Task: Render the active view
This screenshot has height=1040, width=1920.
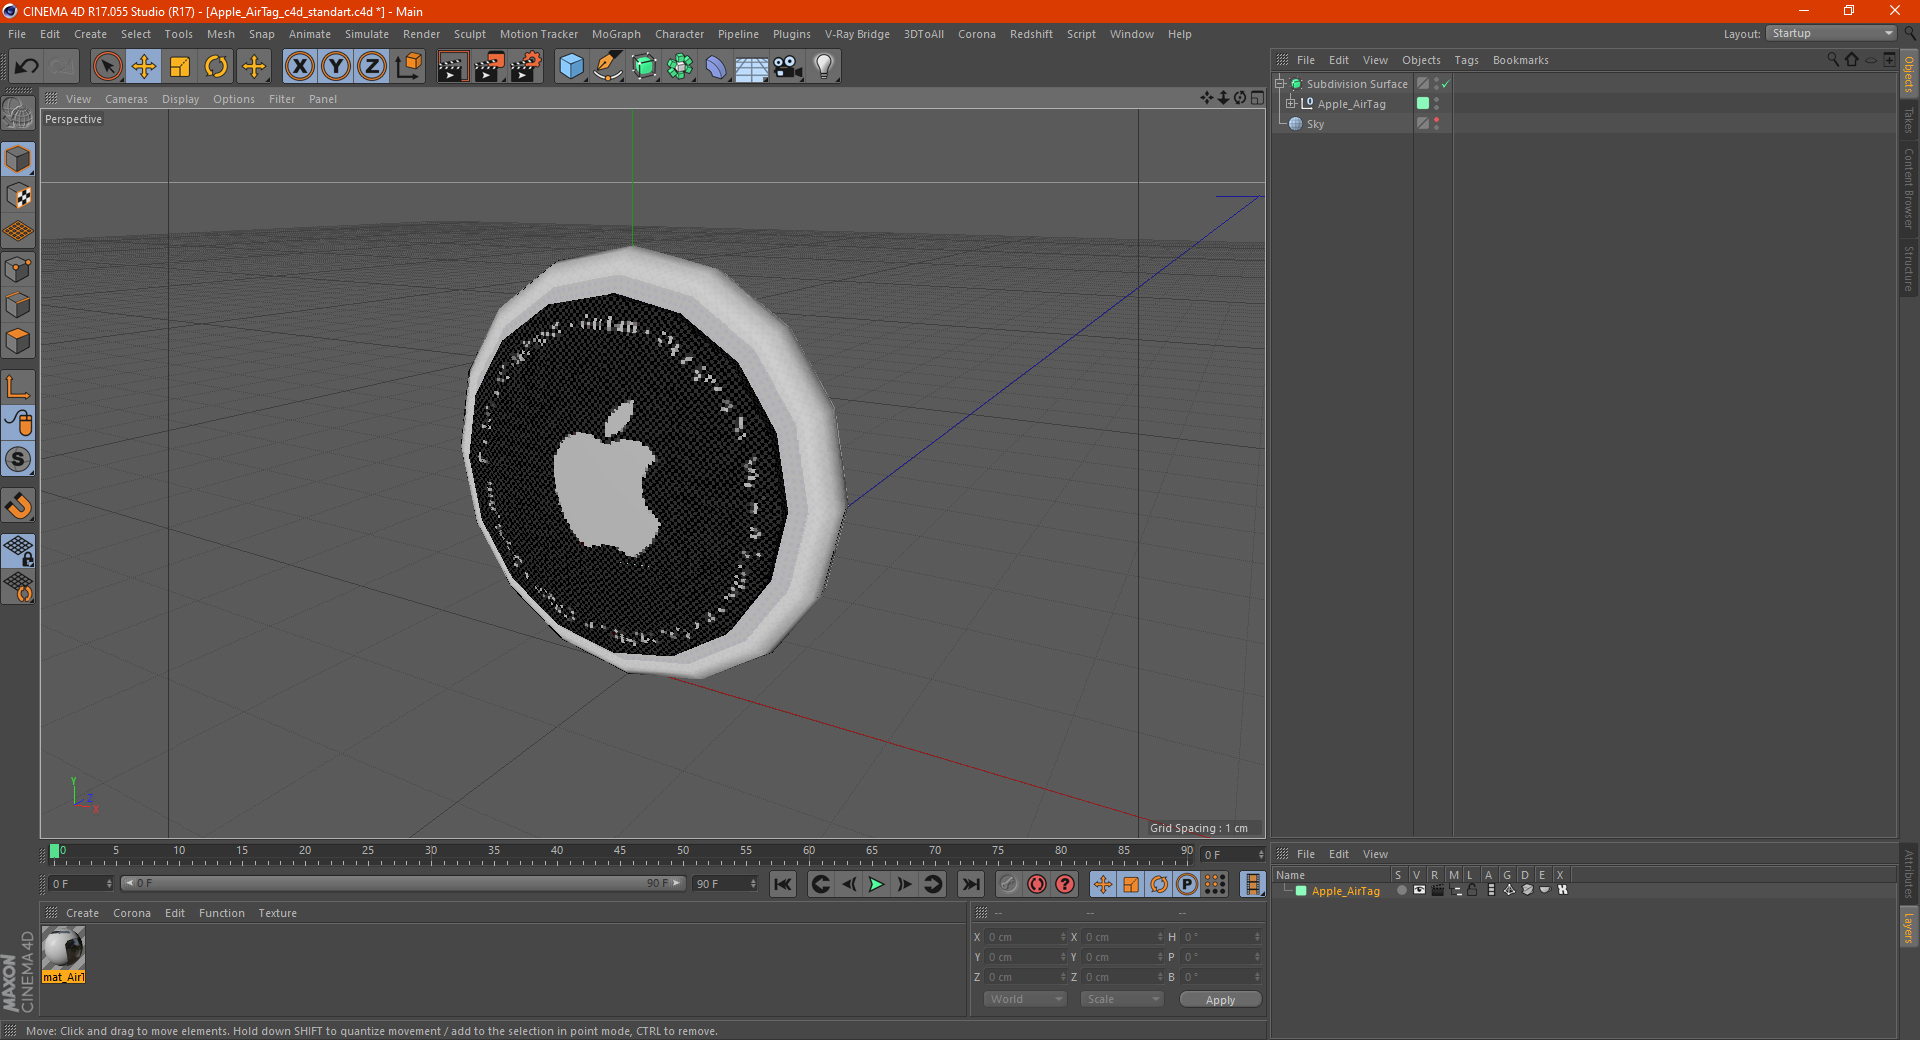Action: (x=452, y=67)
